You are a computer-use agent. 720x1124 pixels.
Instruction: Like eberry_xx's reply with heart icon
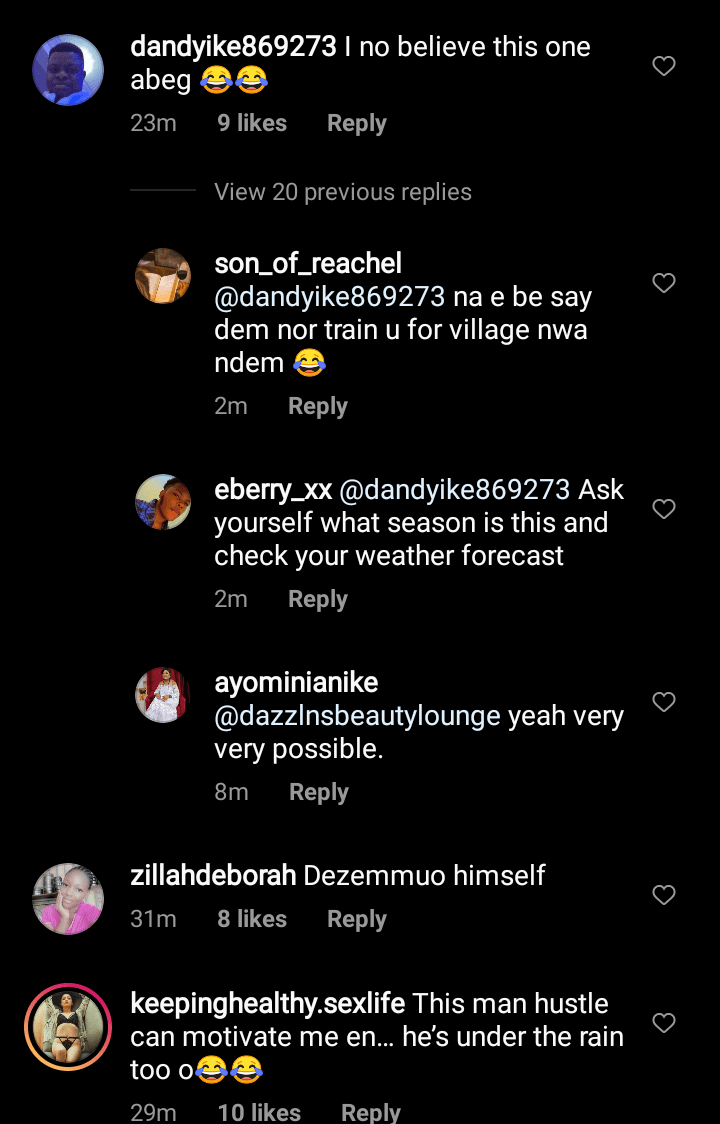[x=664, y=509]
